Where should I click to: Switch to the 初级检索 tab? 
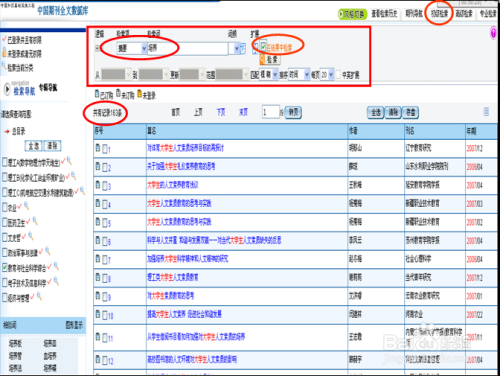point(439,13)
